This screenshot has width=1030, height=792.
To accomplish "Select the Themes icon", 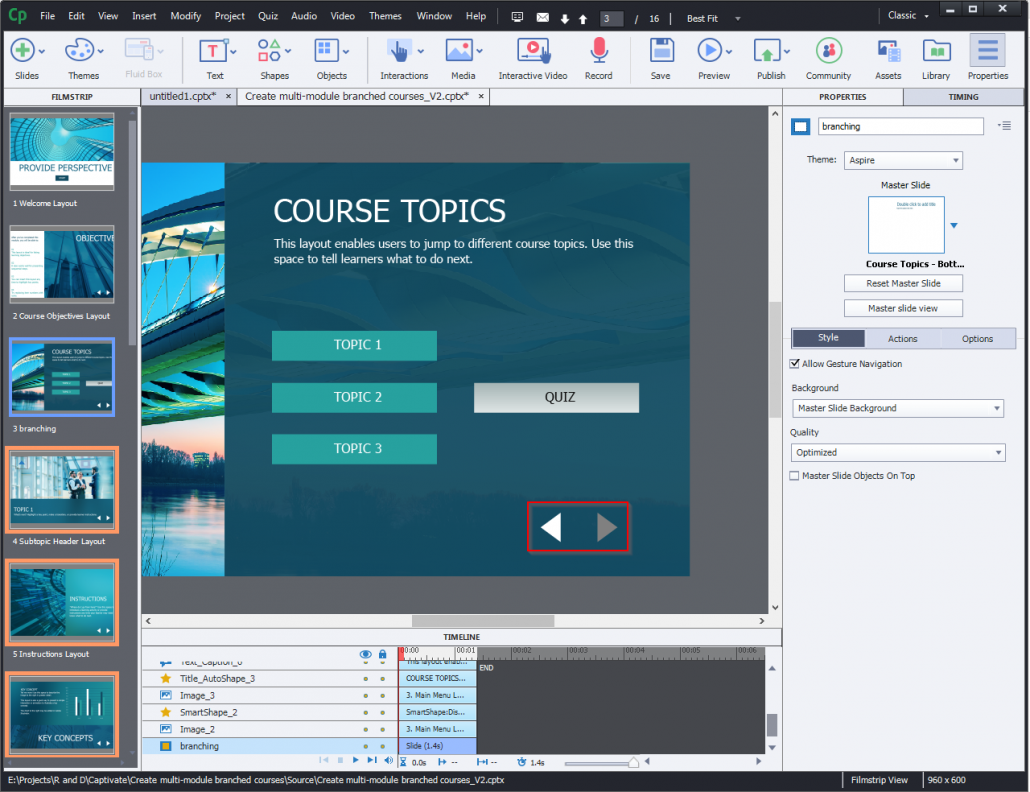I will coord(80,52).
